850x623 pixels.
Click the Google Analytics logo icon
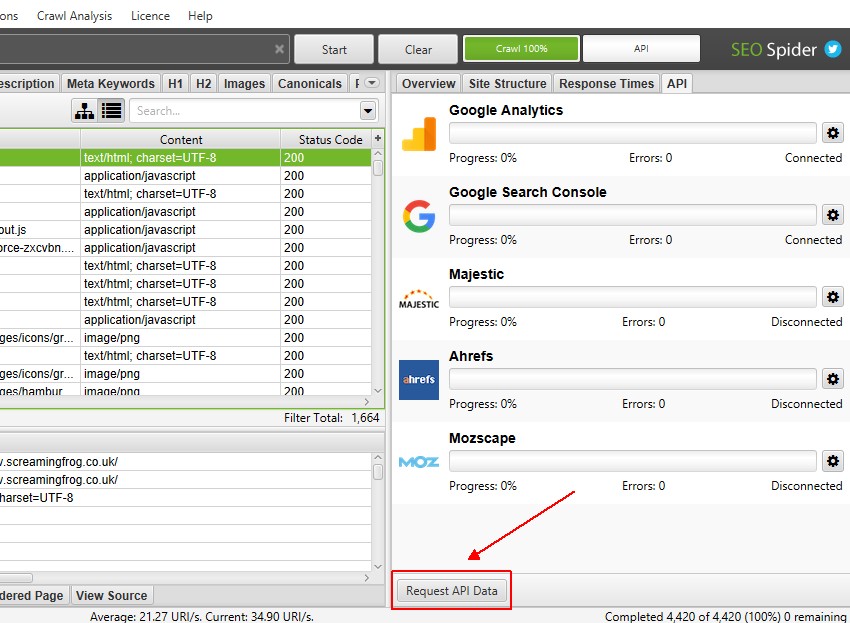tap(418, 132)
